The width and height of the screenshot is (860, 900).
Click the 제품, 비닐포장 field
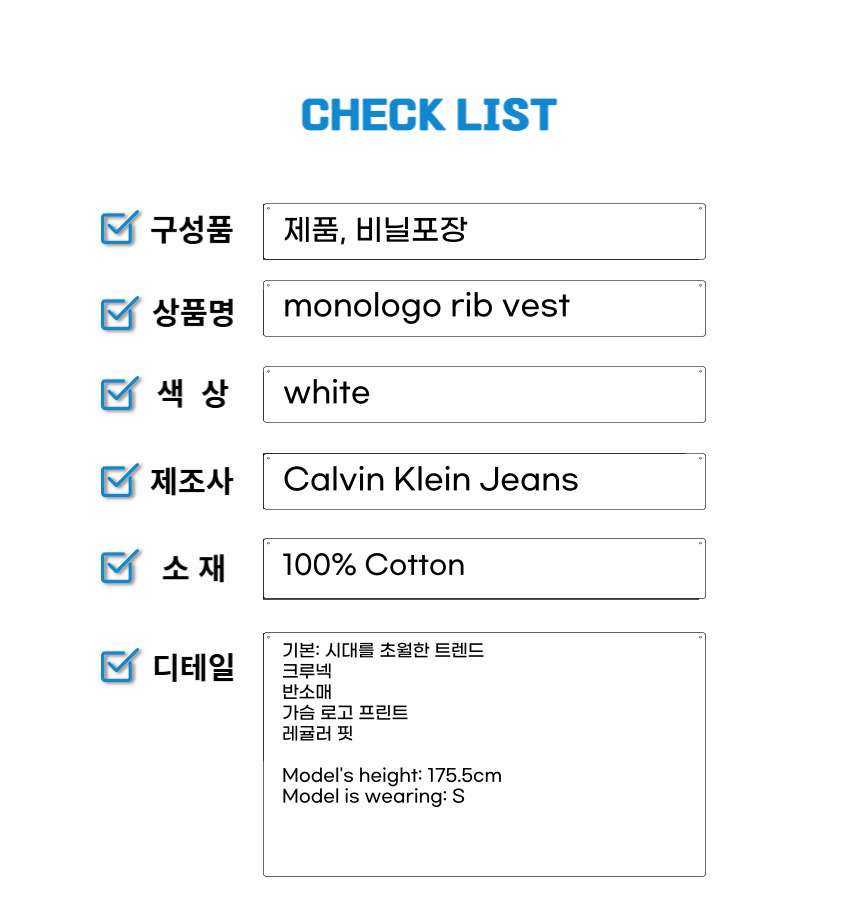(484, 231)
